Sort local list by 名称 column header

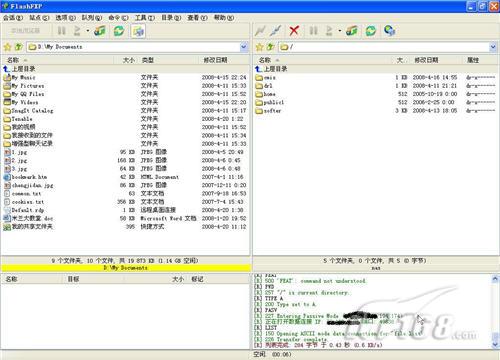coord(57,60)
